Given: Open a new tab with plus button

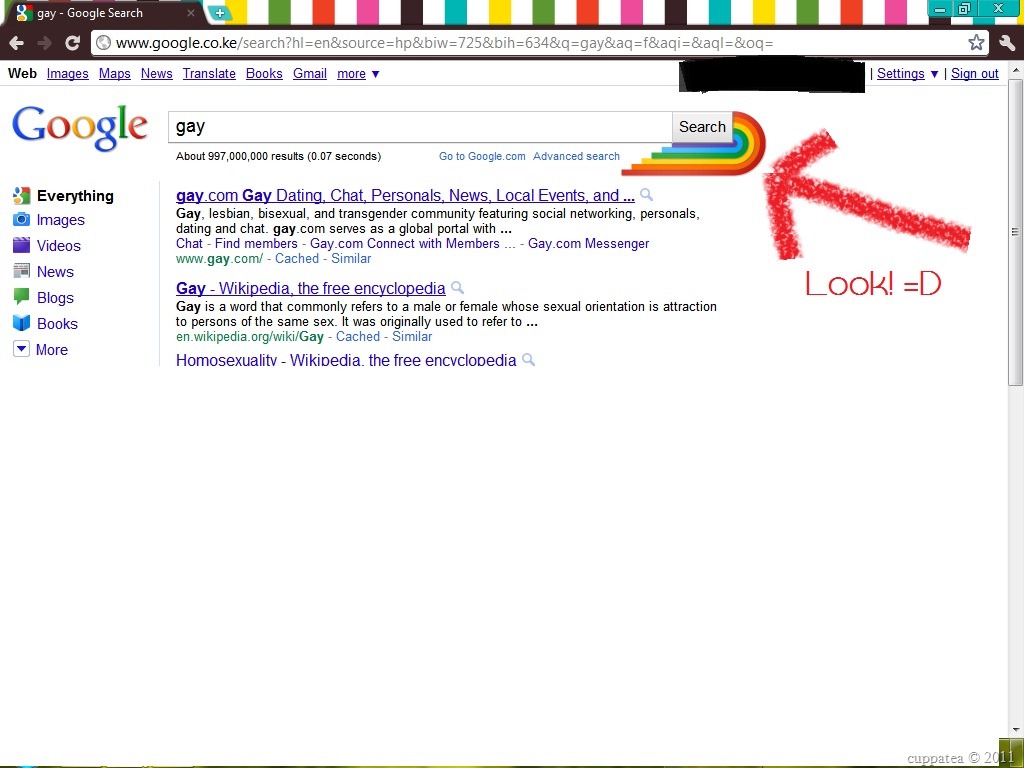Looking at the screenshot, I should (x=220, y=12).
